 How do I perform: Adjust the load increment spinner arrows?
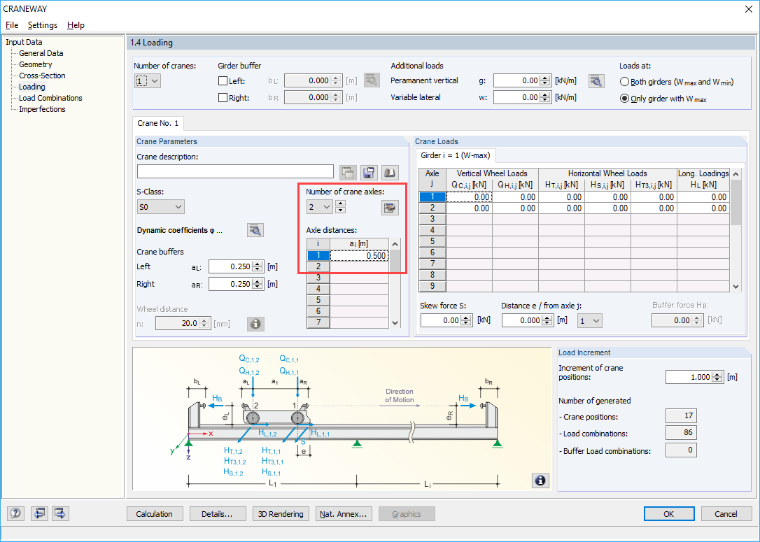click(x=718, y=377)
